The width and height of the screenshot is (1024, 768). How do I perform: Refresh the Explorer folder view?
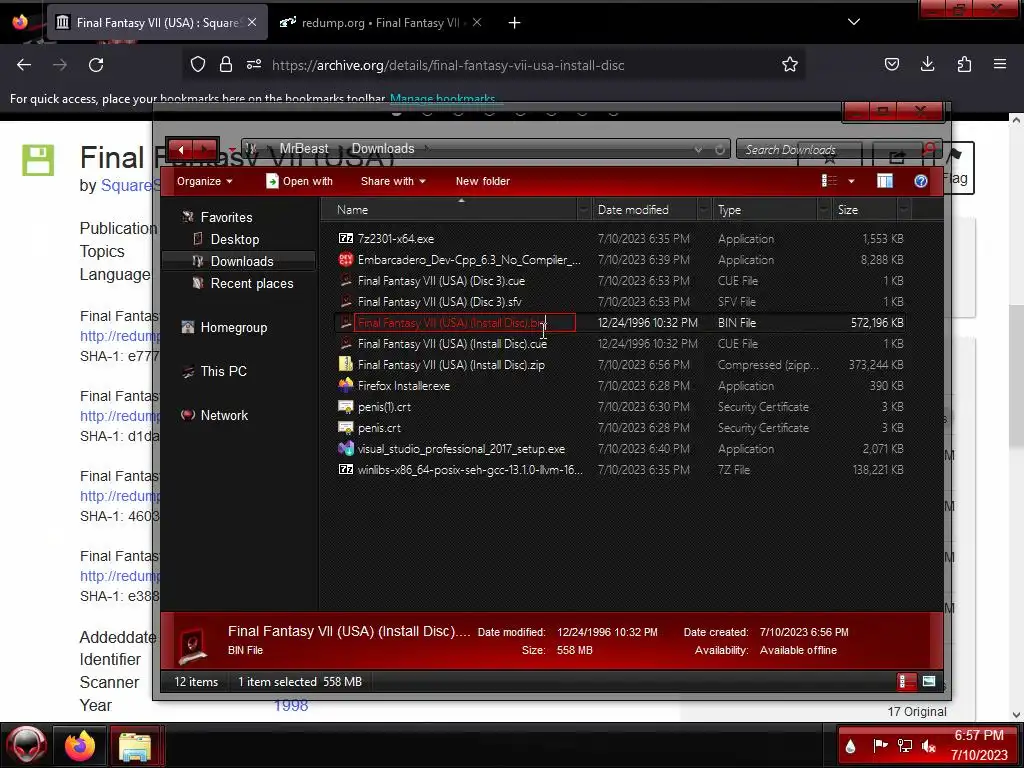(720, 150)
